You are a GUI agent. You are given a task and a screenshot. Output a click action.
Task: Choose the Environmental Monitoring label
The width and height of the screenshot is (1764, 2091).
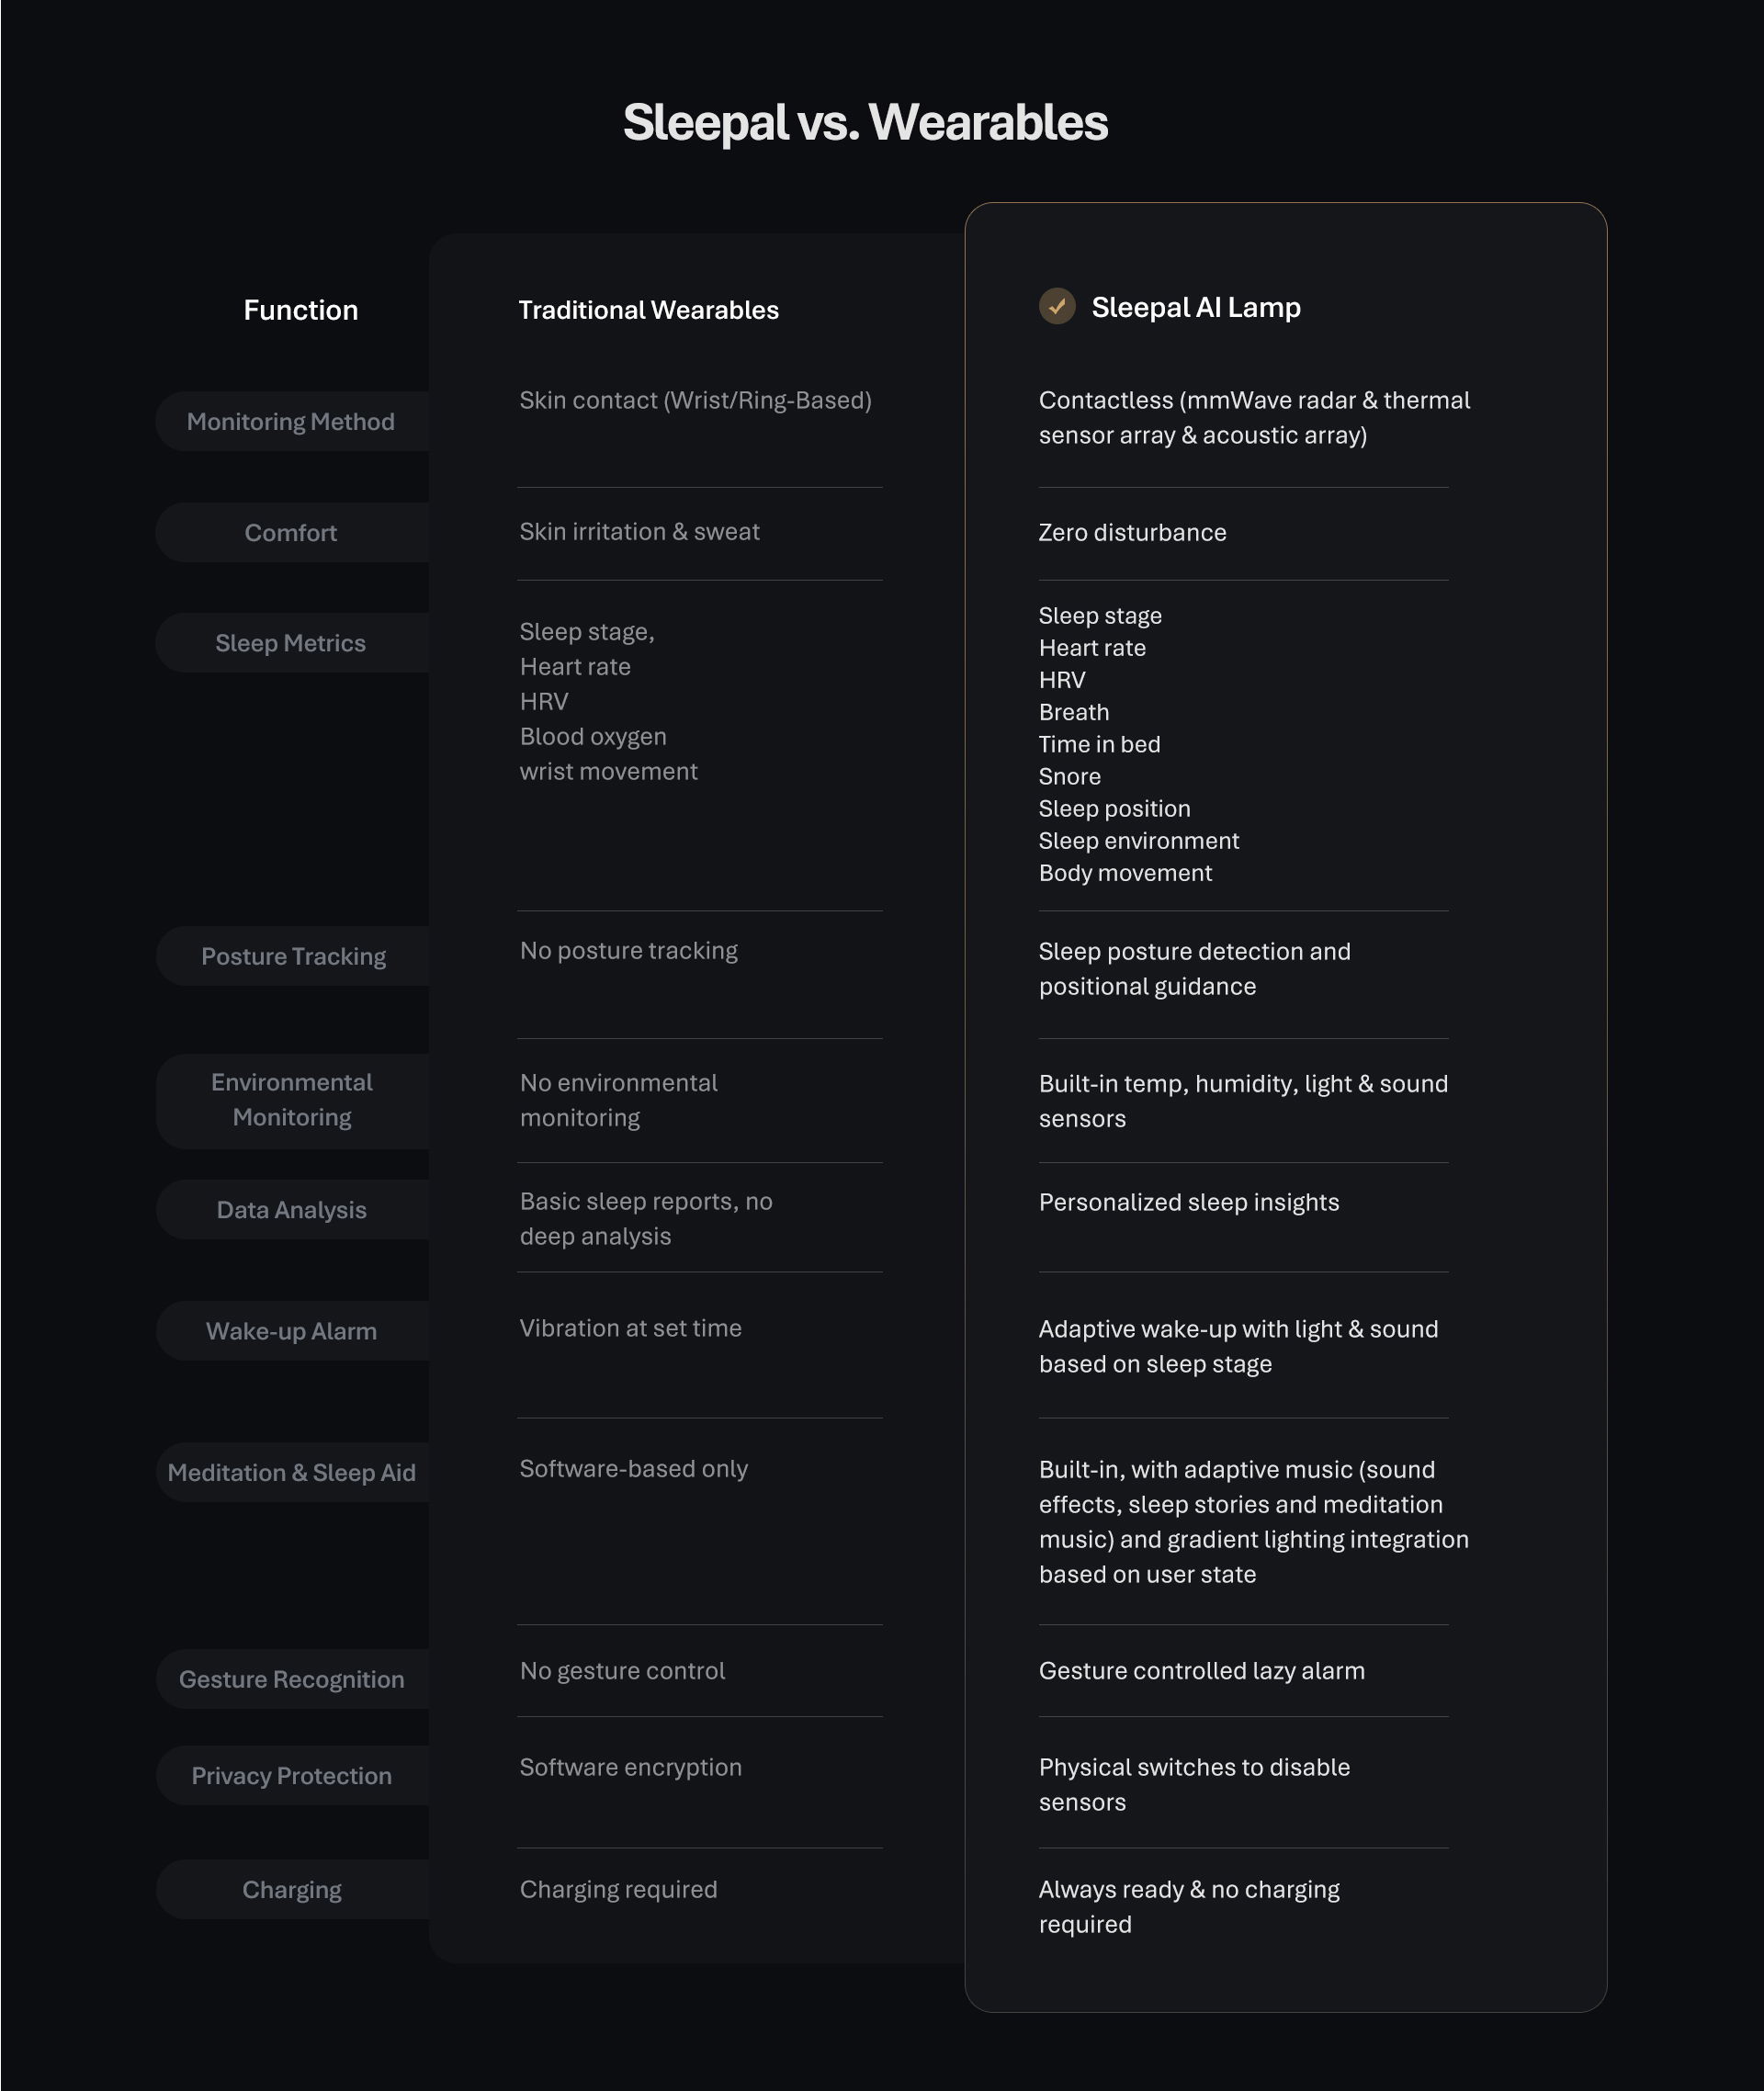point(292,1100)
